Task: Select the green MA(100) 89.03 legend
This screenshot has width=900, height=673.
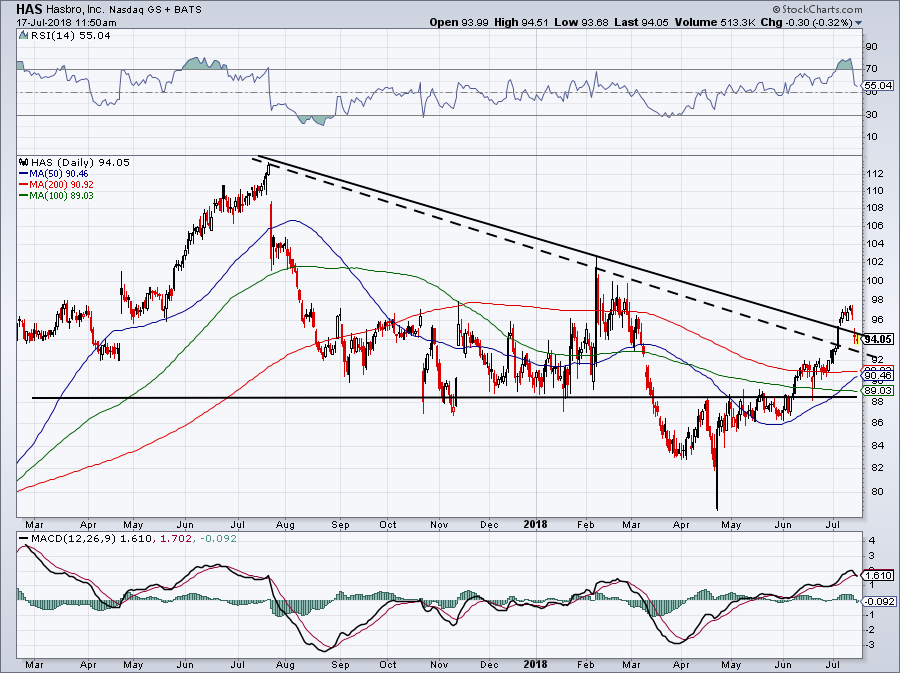Action: click(x=56, y=196)
